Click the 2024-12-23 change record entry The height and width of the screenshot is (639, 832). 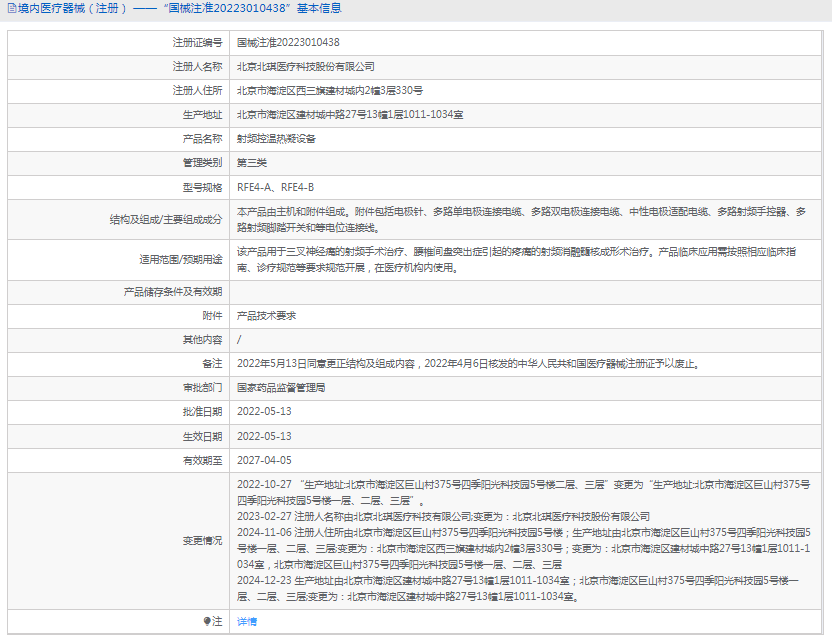[518, 589]
